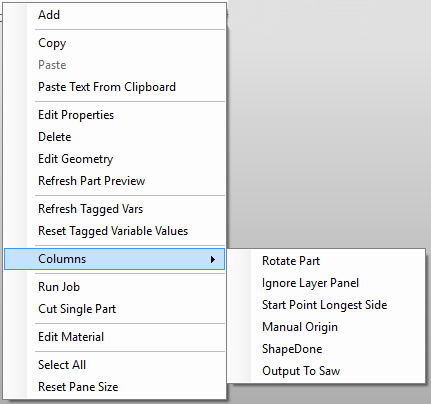Open Edit Properties
The height and width of the screenshot is (404, 431).
tap(114, 115)
